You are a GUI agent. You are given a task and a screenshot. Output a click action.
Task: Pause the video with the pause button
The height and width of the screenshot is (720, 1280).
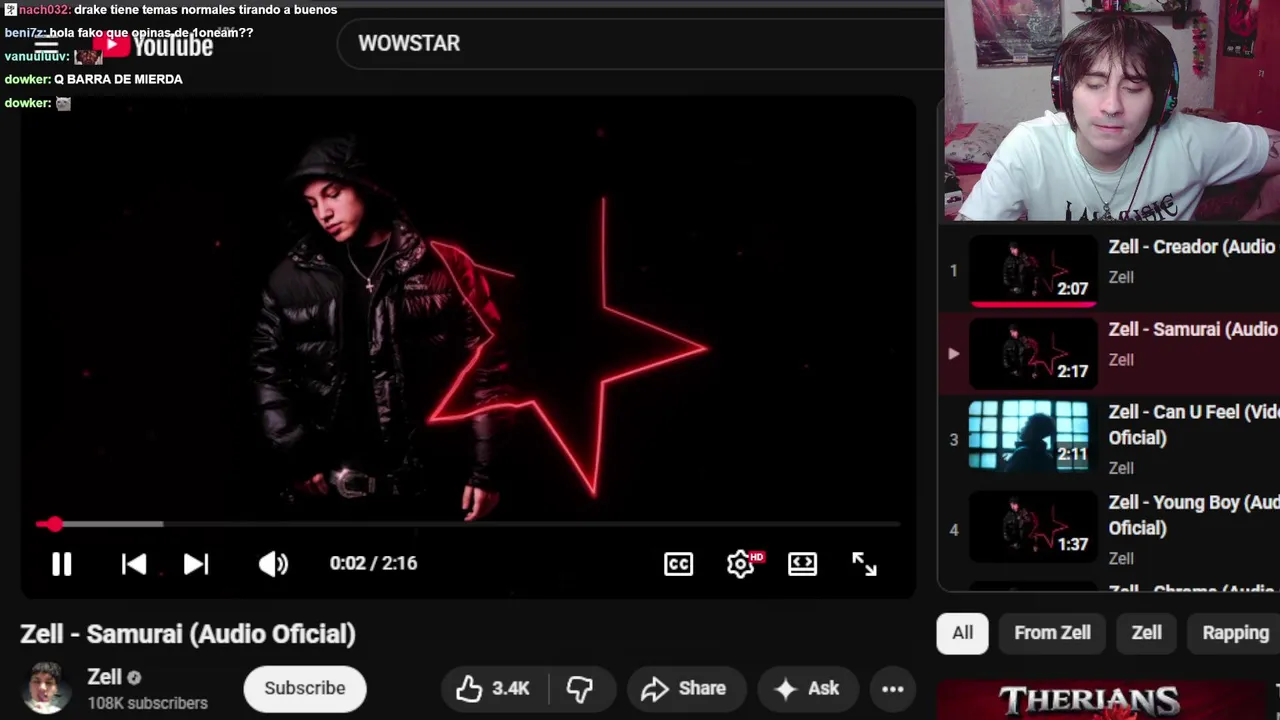click(x=62, y=564)
